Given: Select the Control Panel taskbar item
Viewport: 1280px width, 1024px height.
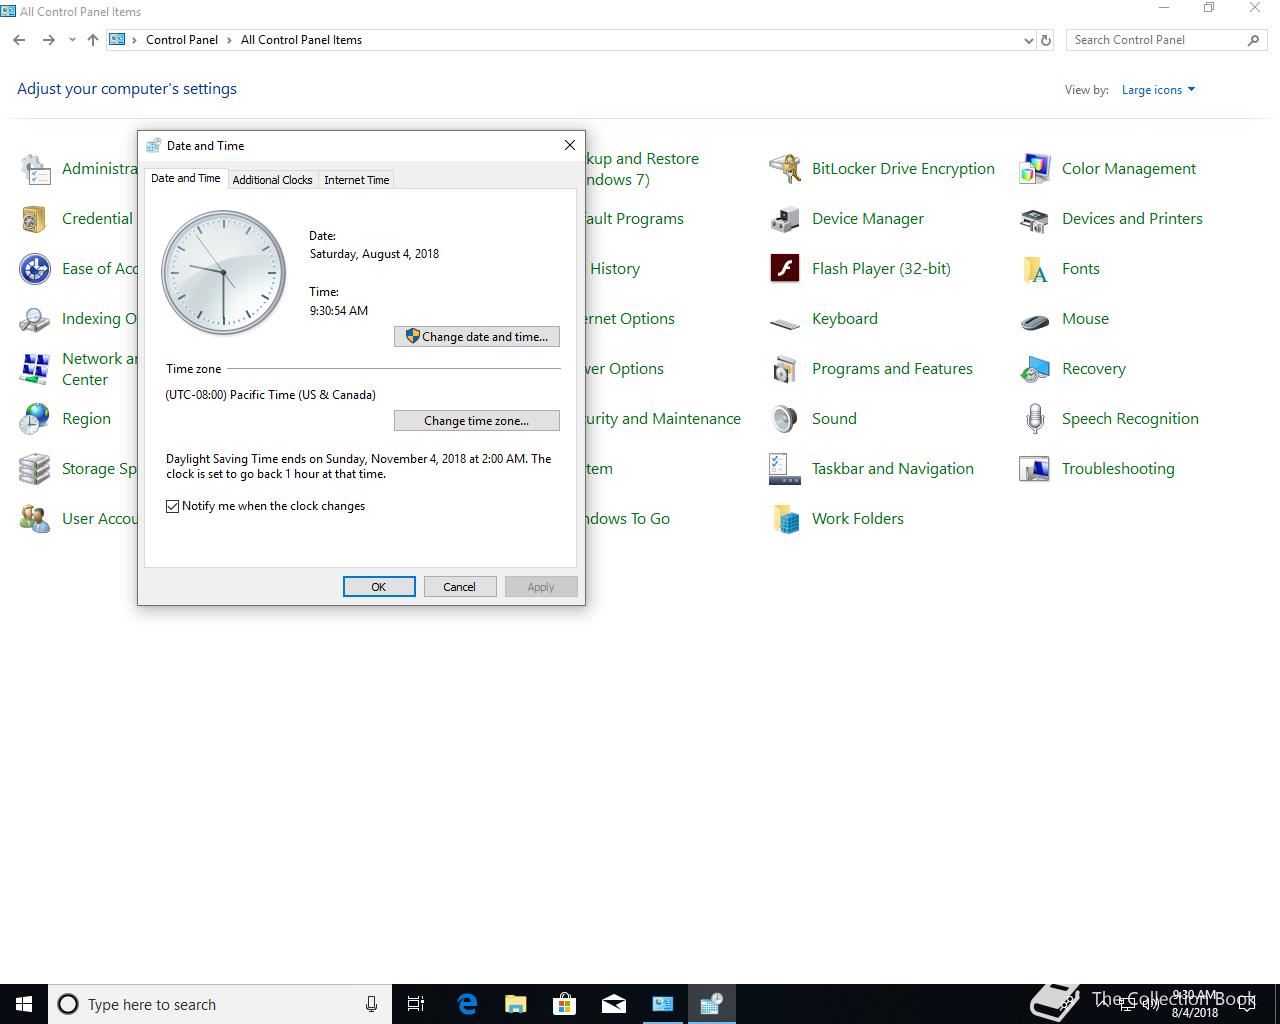Looking at the screenshot, I should tap(663, 1004).
